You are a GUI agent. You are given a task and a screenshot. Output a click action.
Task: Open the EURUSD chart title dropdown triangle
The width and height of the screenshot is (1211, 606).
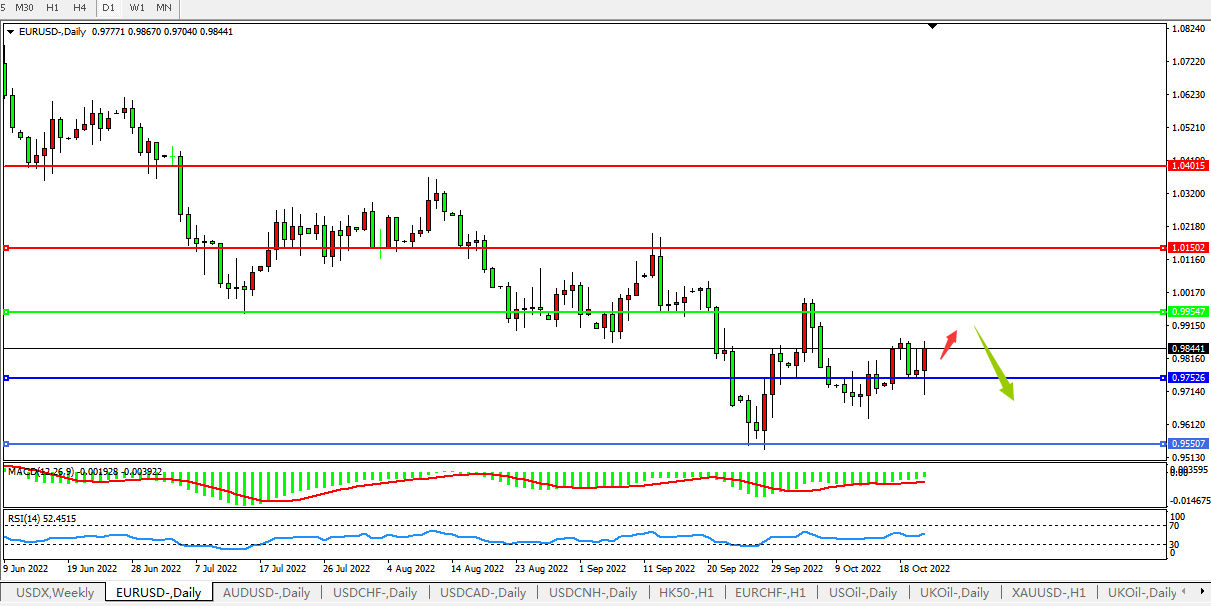pyautogui.click(x=10, y=32)
